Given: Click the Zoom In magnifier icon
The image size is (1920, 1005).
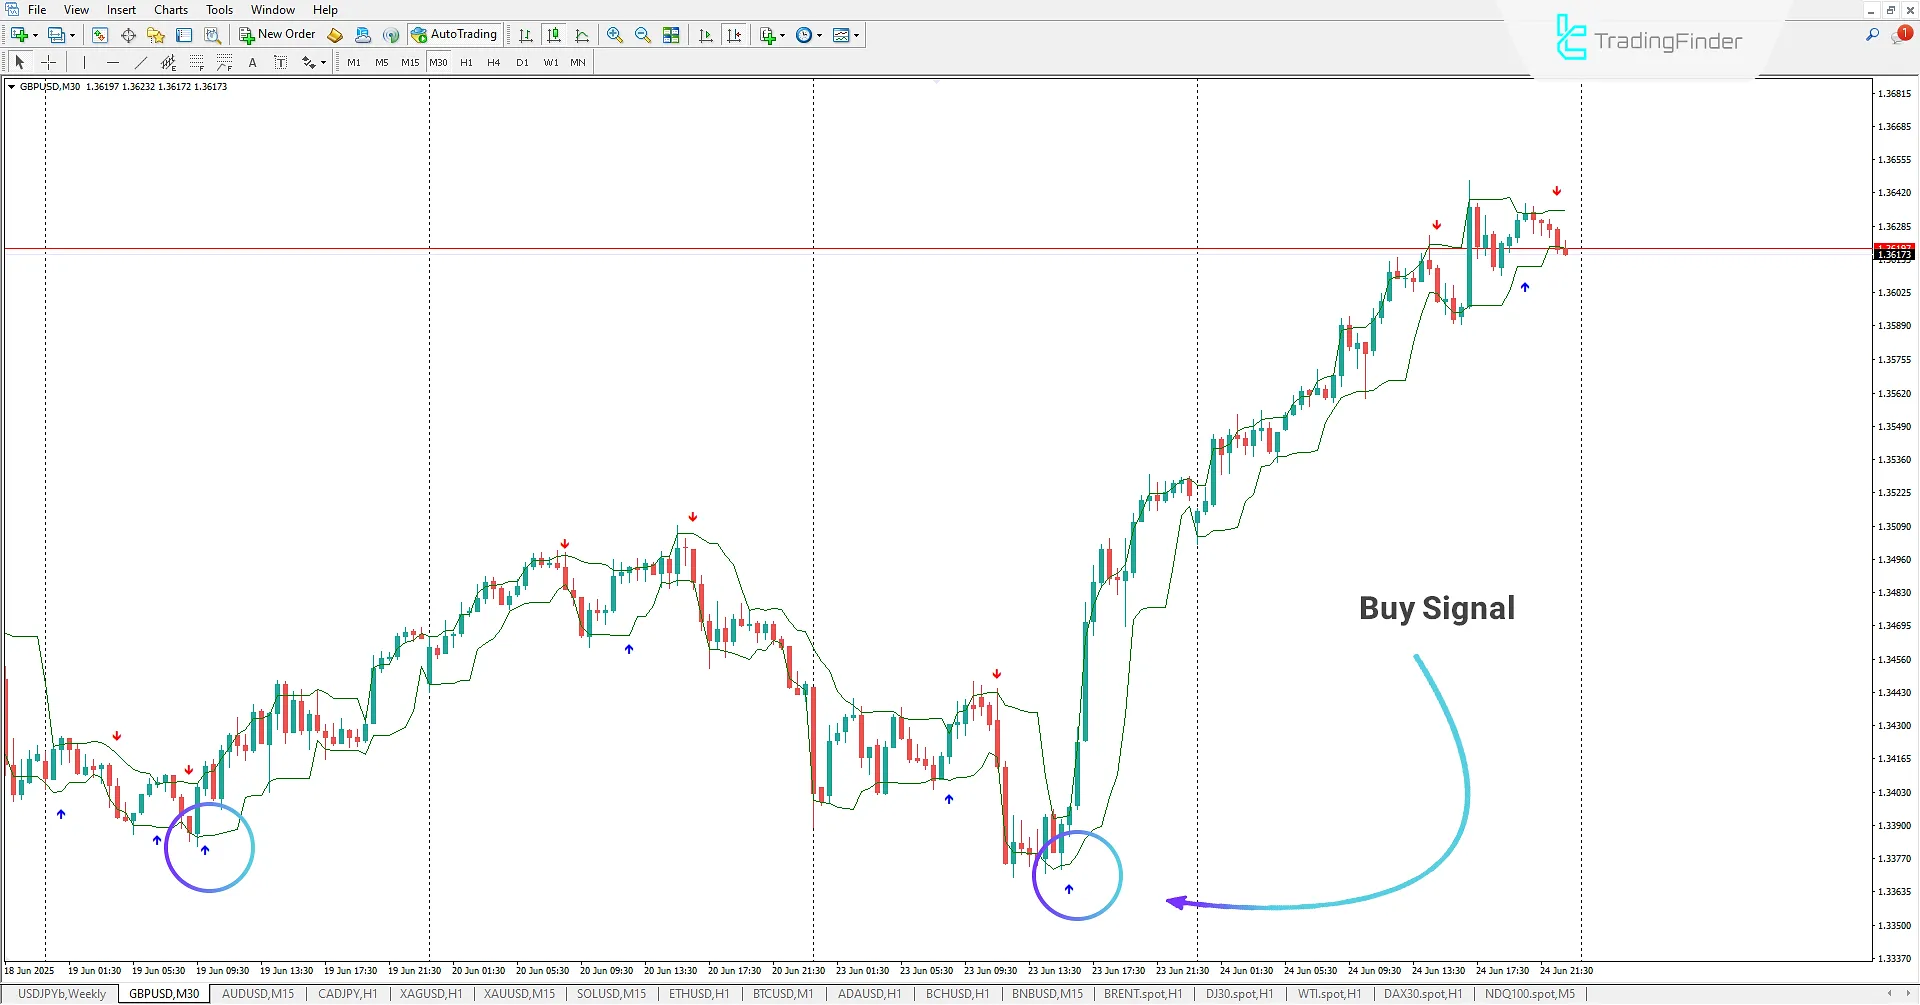Looking at the screenshot, I should (x=614, y=35).
